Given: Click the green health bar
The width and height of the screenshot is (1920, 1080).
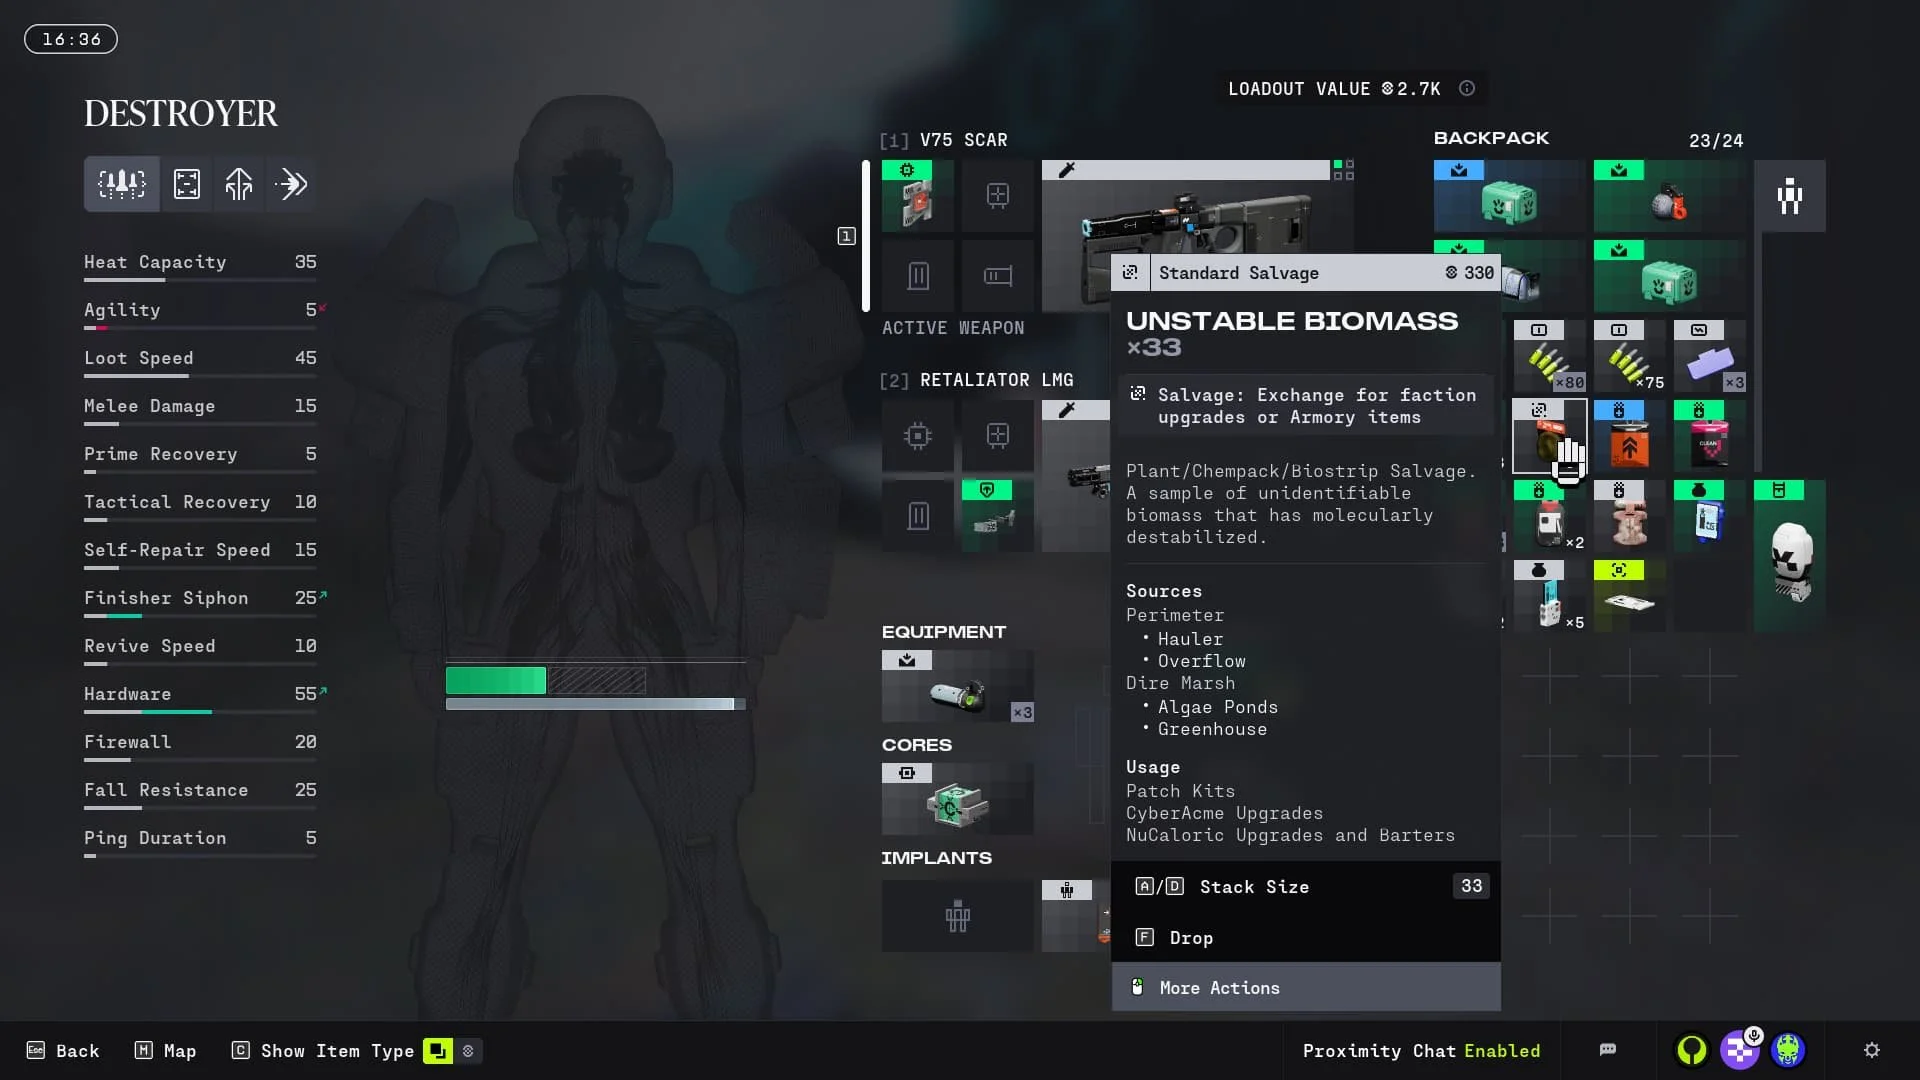Looking at the screenshot, I should (496, 681).
